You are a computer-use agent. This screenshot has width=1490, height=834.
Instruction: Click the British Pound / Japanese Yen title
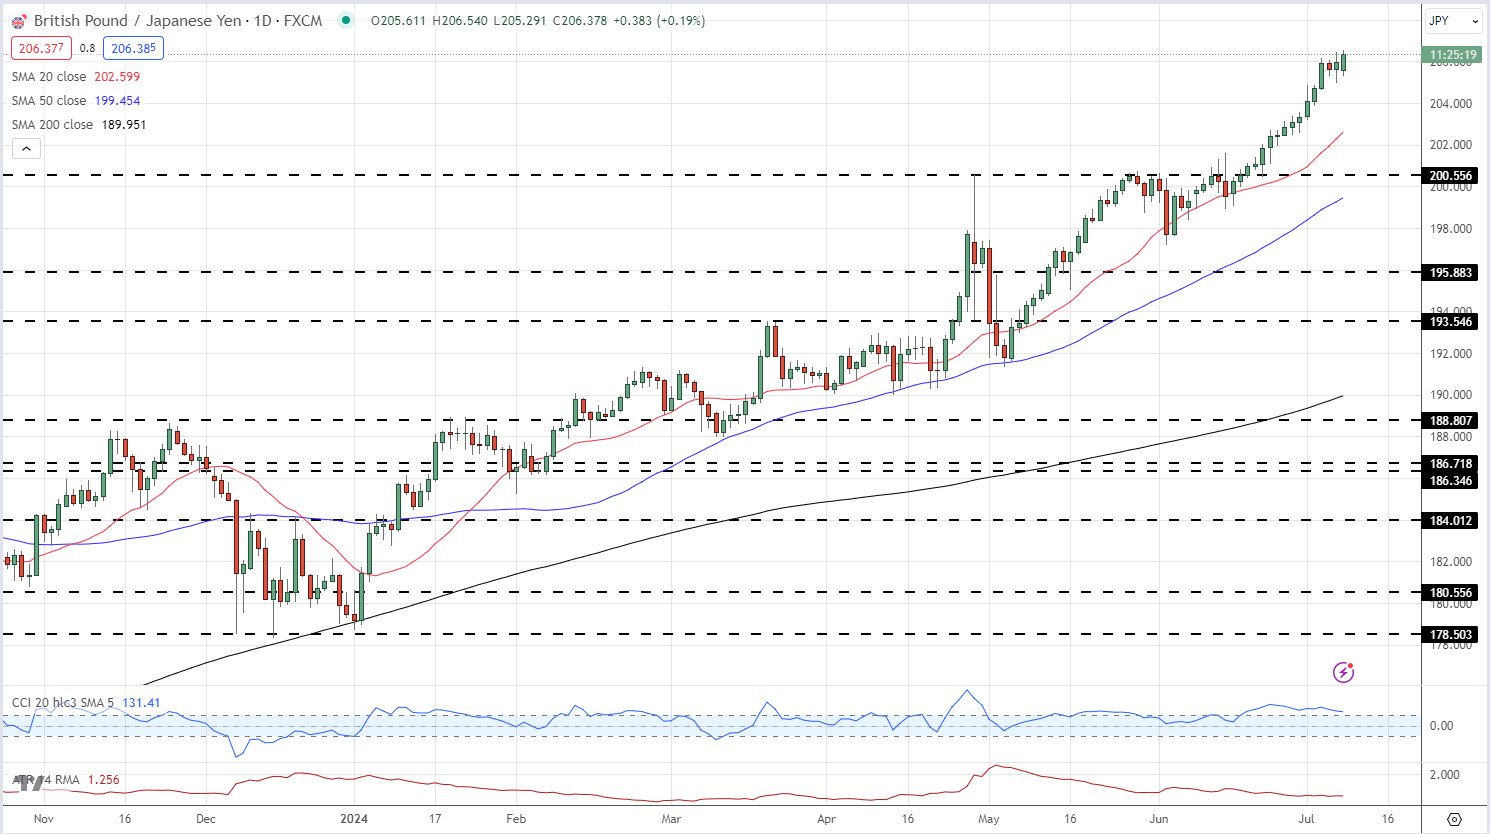point(137,20)
